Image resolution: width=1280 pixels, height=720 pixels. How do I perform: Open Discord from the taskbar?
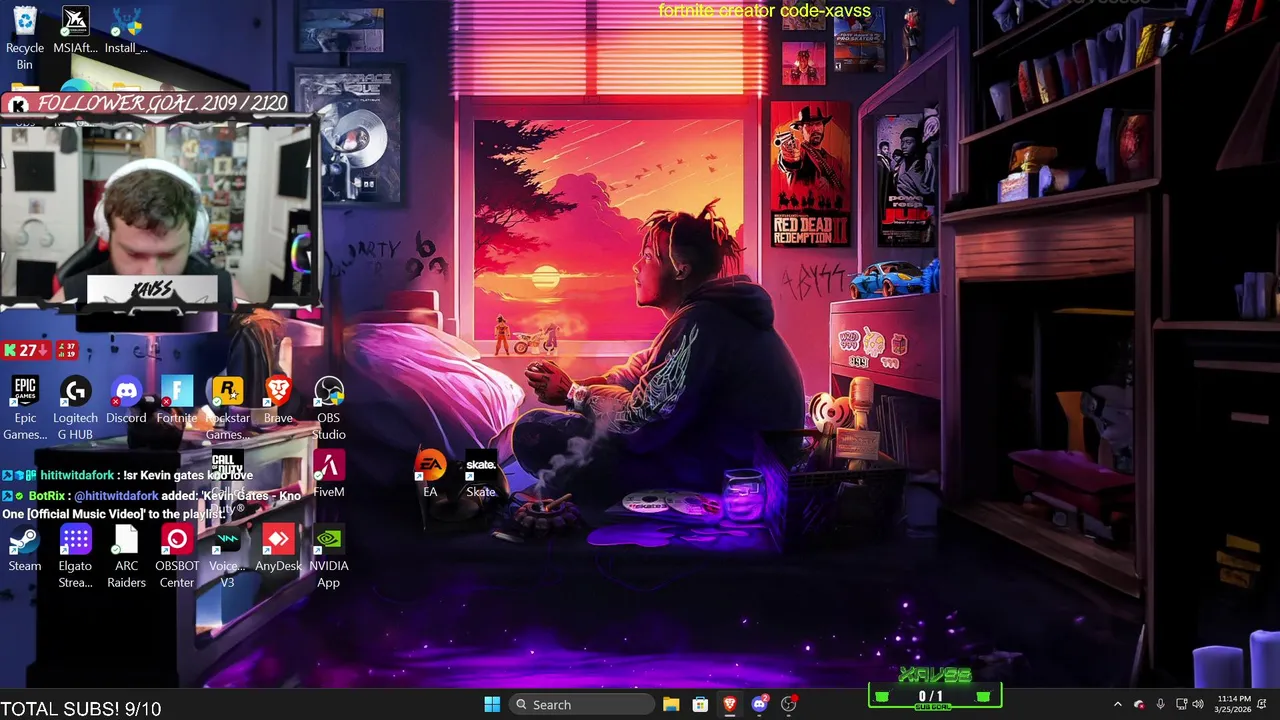point(759,705)
